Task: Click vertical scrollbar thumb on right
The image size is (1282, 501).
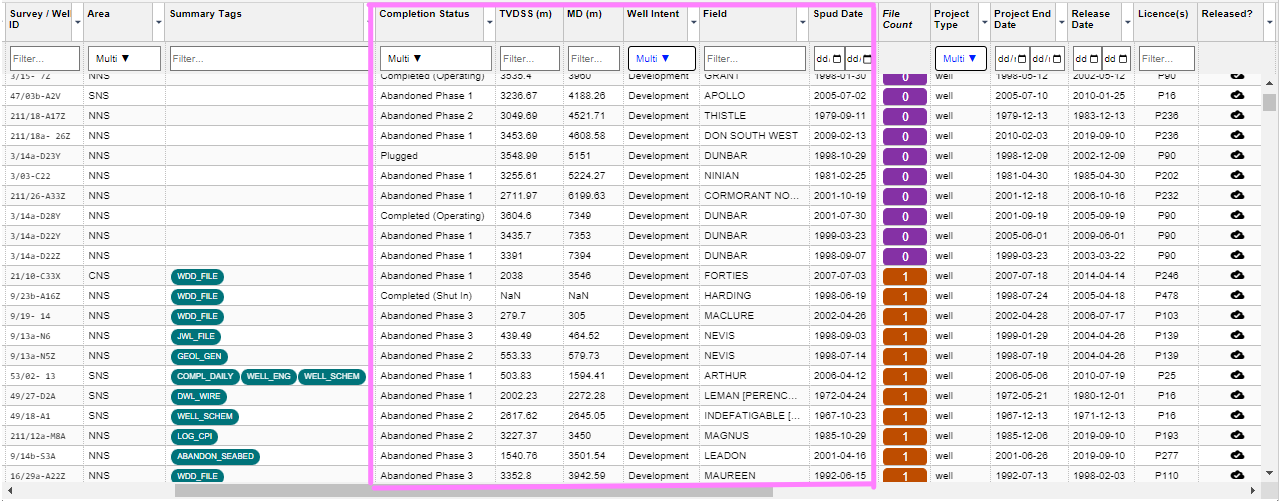Action: coord(1269,103)
